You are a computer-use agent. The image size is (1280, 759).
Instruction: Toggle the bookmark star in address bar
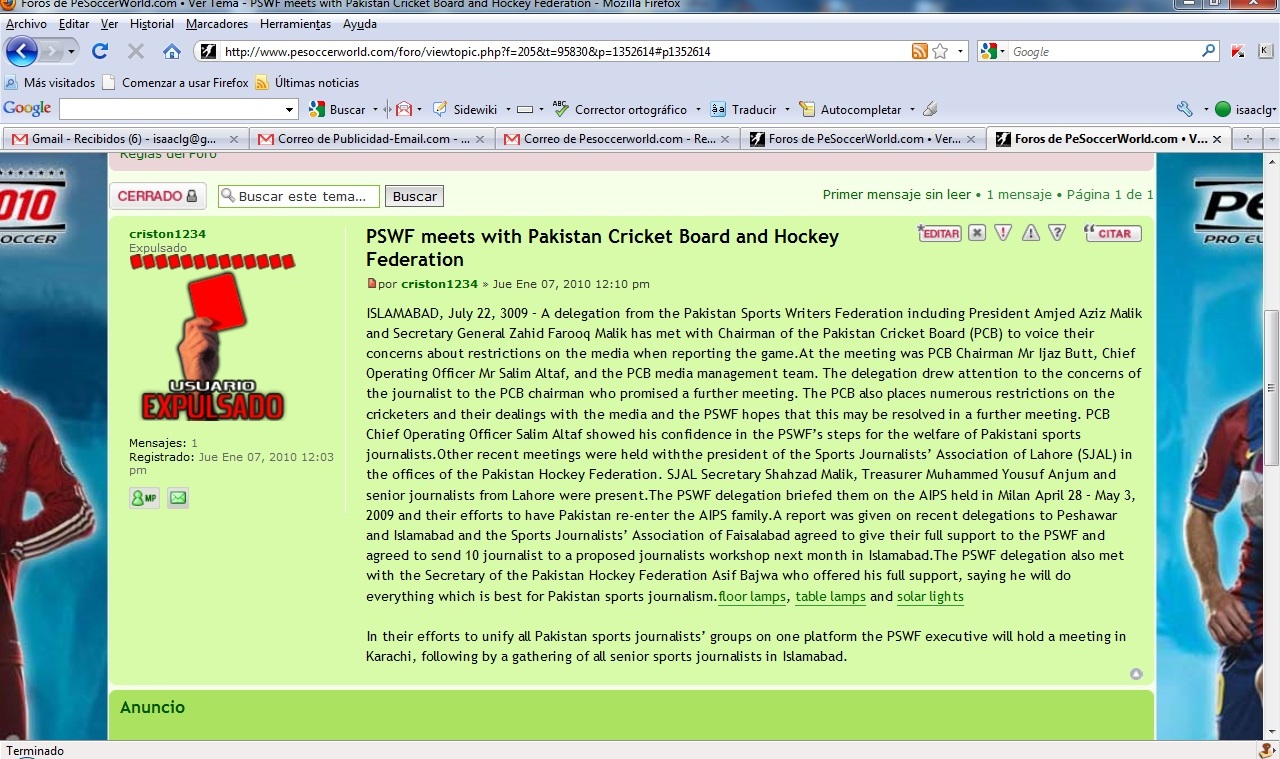pos(940,52)
